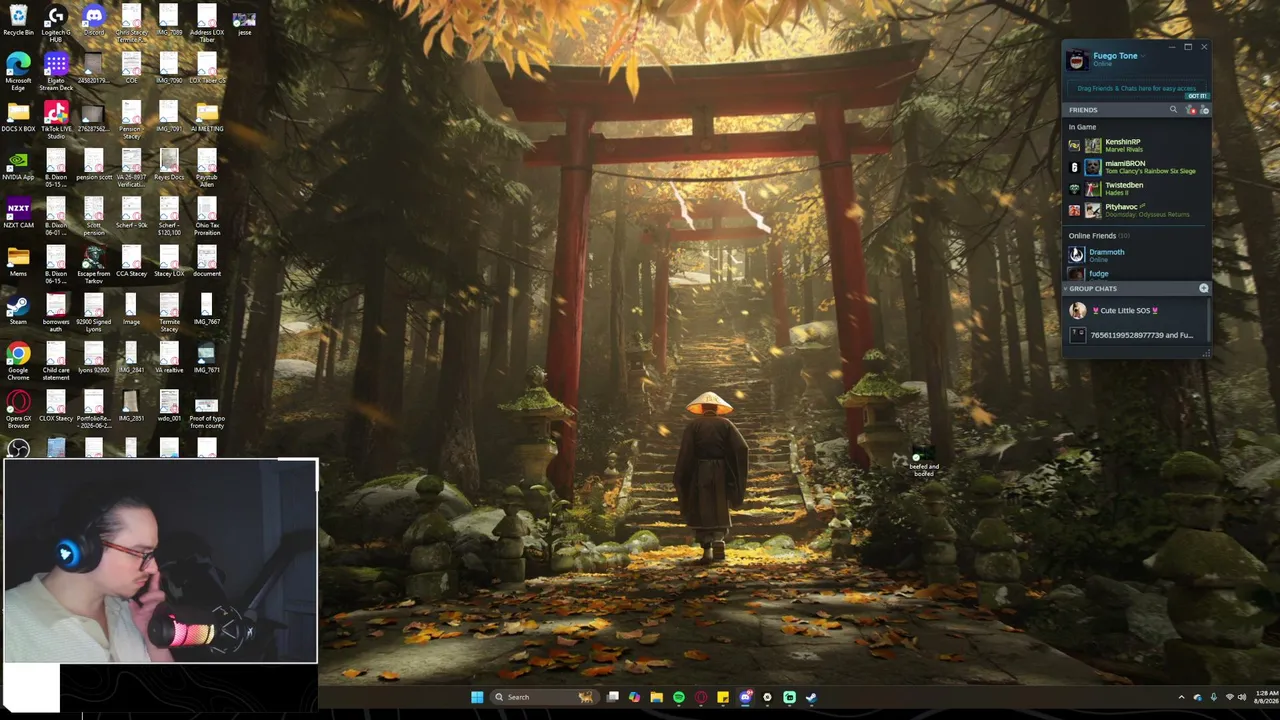The height and width of the screenshot is (720, 1280).
Task: Open chat with KenshinRP
Action: pos(1137,145)
